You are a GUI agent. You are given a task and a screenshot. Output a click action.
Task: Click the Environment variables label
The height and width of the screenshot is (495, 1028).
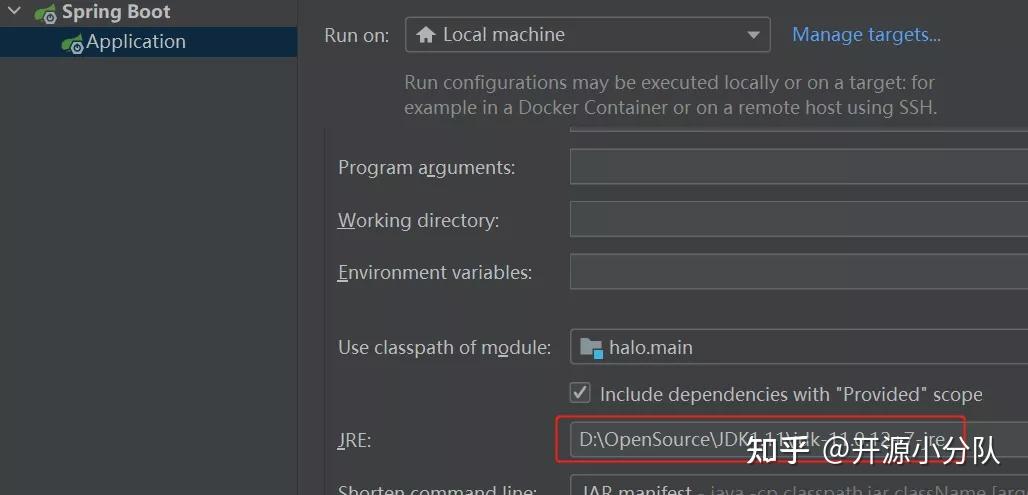tap(435, 272)
